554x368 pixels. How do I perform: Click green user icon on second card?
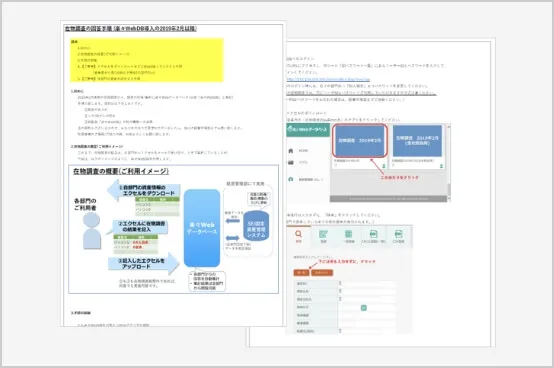(441, 166)
